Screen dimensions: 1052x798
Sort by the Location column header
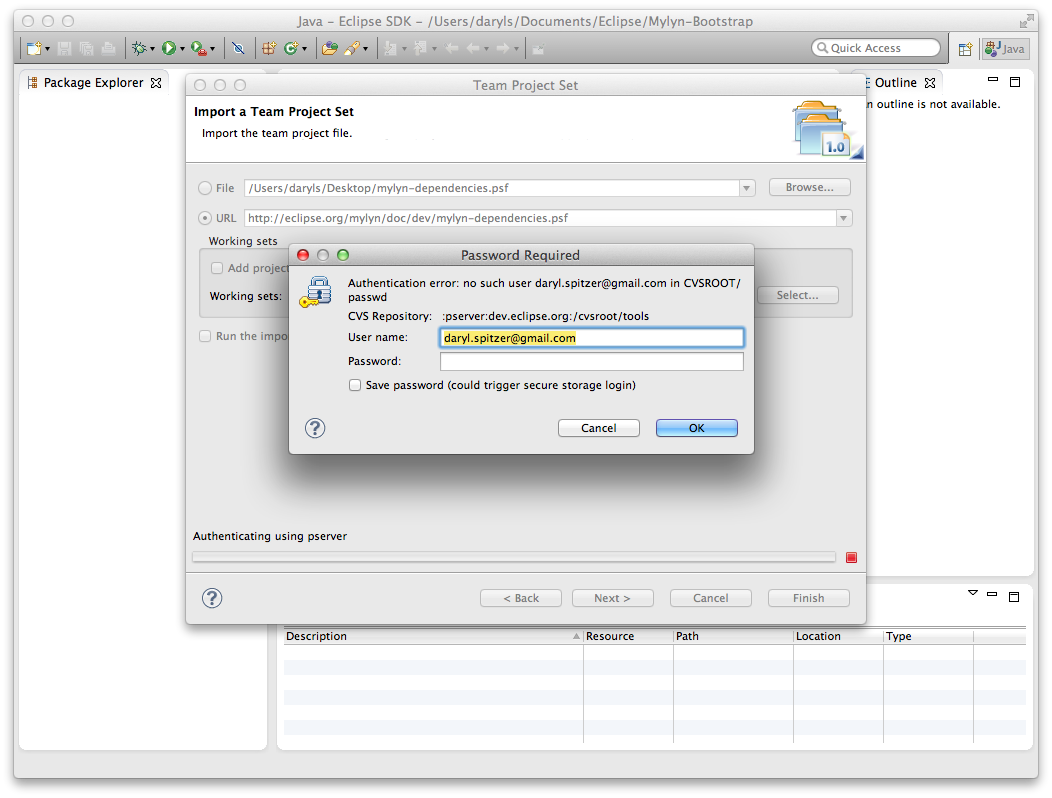[x=838, y=636]
